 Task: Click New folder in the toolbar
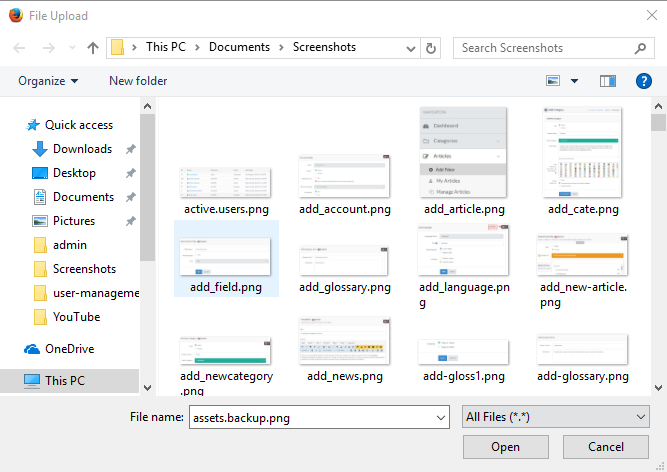tap(138, 81)
